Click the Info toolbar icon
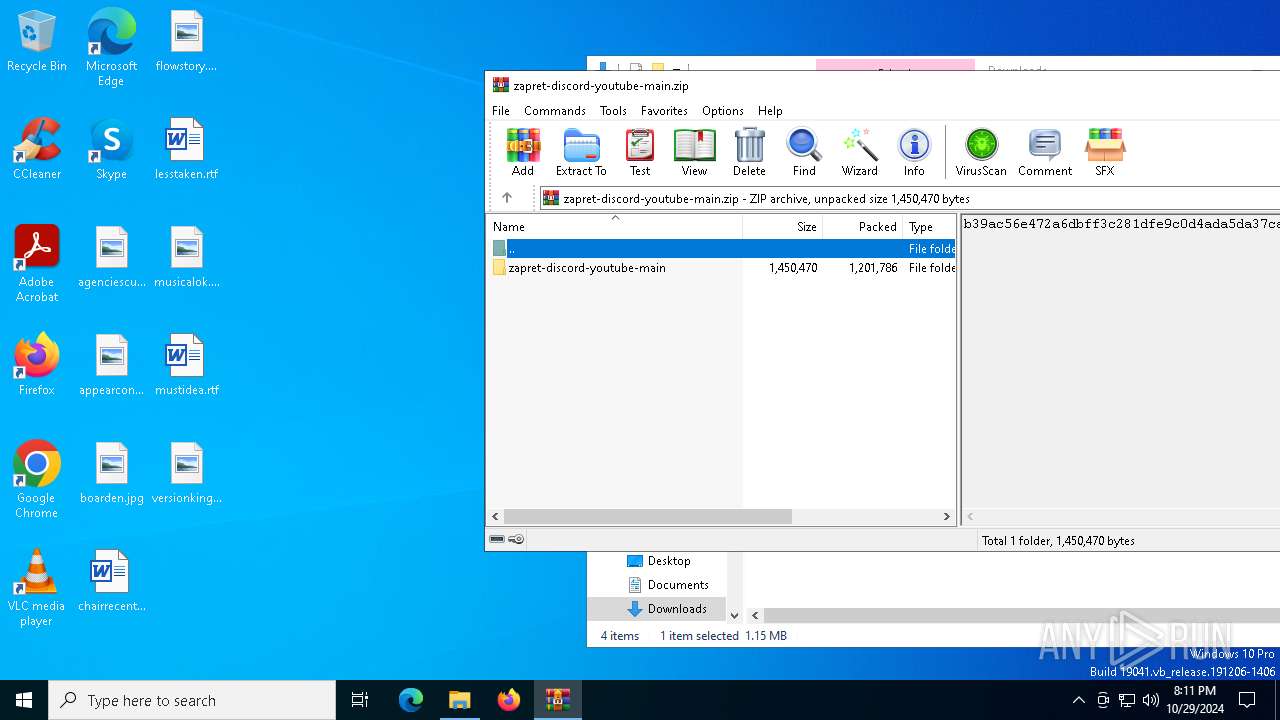1280x720 pixels. (x=914, y=152)
